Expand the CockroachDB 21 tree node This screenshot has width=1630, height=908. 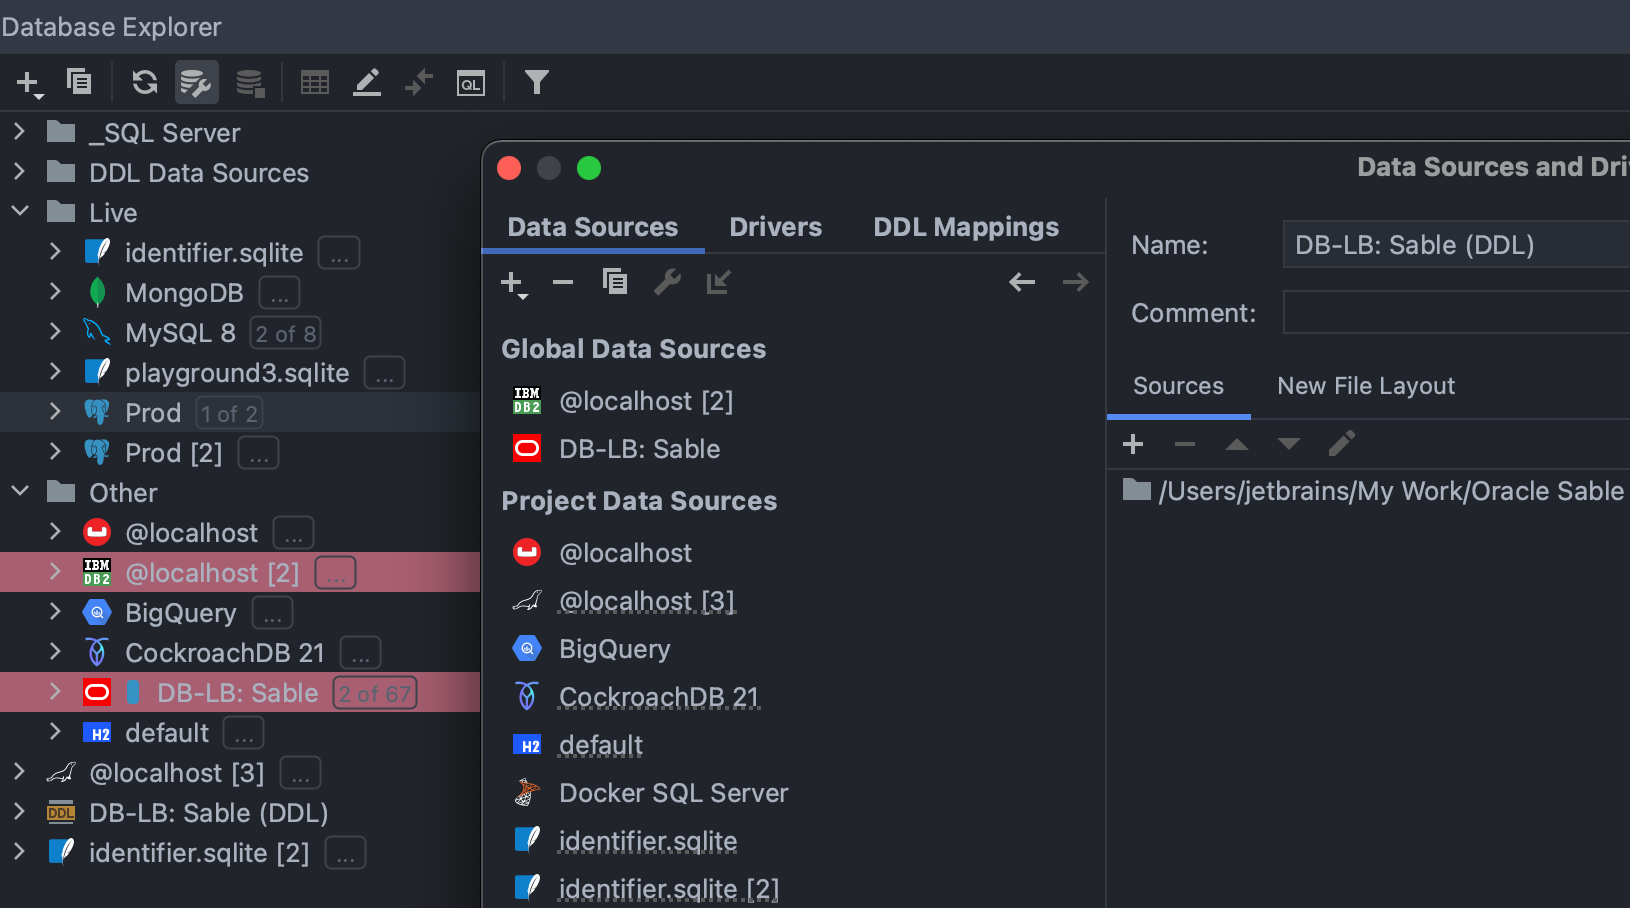click(x=55, y=651)
